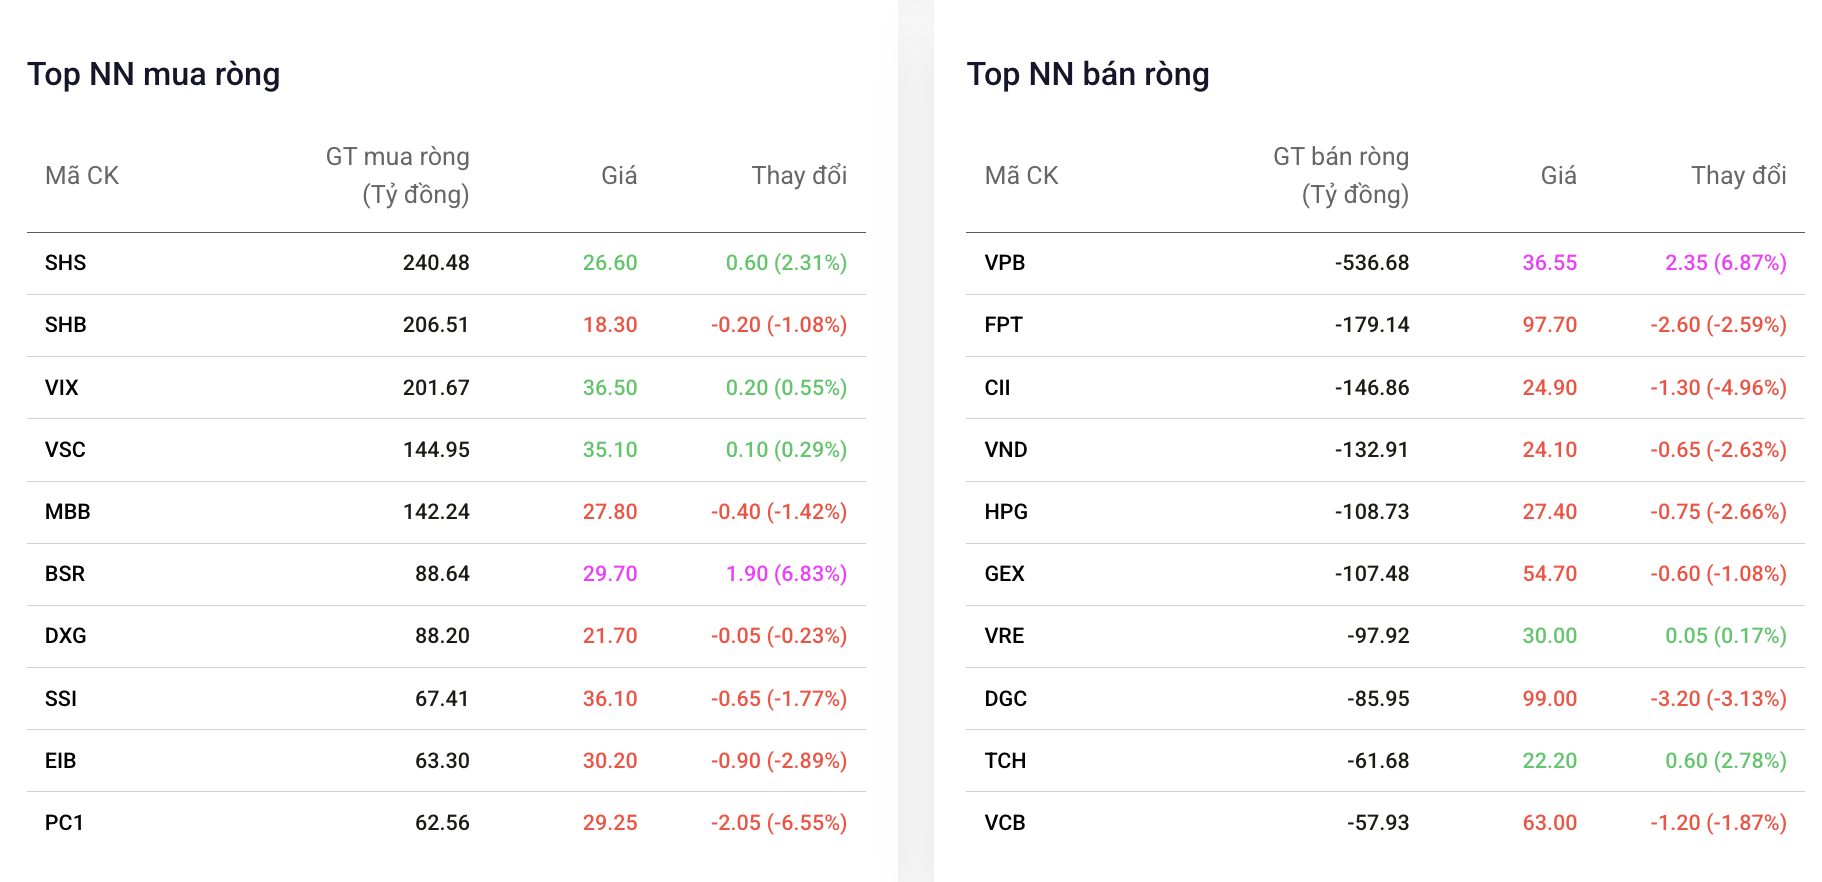Select the value -97.92 for VRE

(1378, 636)
